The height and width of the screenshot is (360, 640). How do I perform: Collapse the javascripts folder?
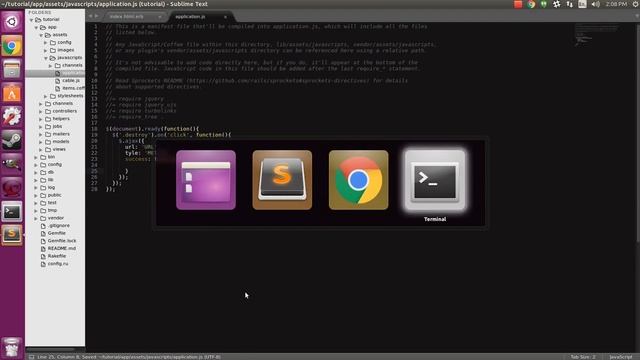46,58
